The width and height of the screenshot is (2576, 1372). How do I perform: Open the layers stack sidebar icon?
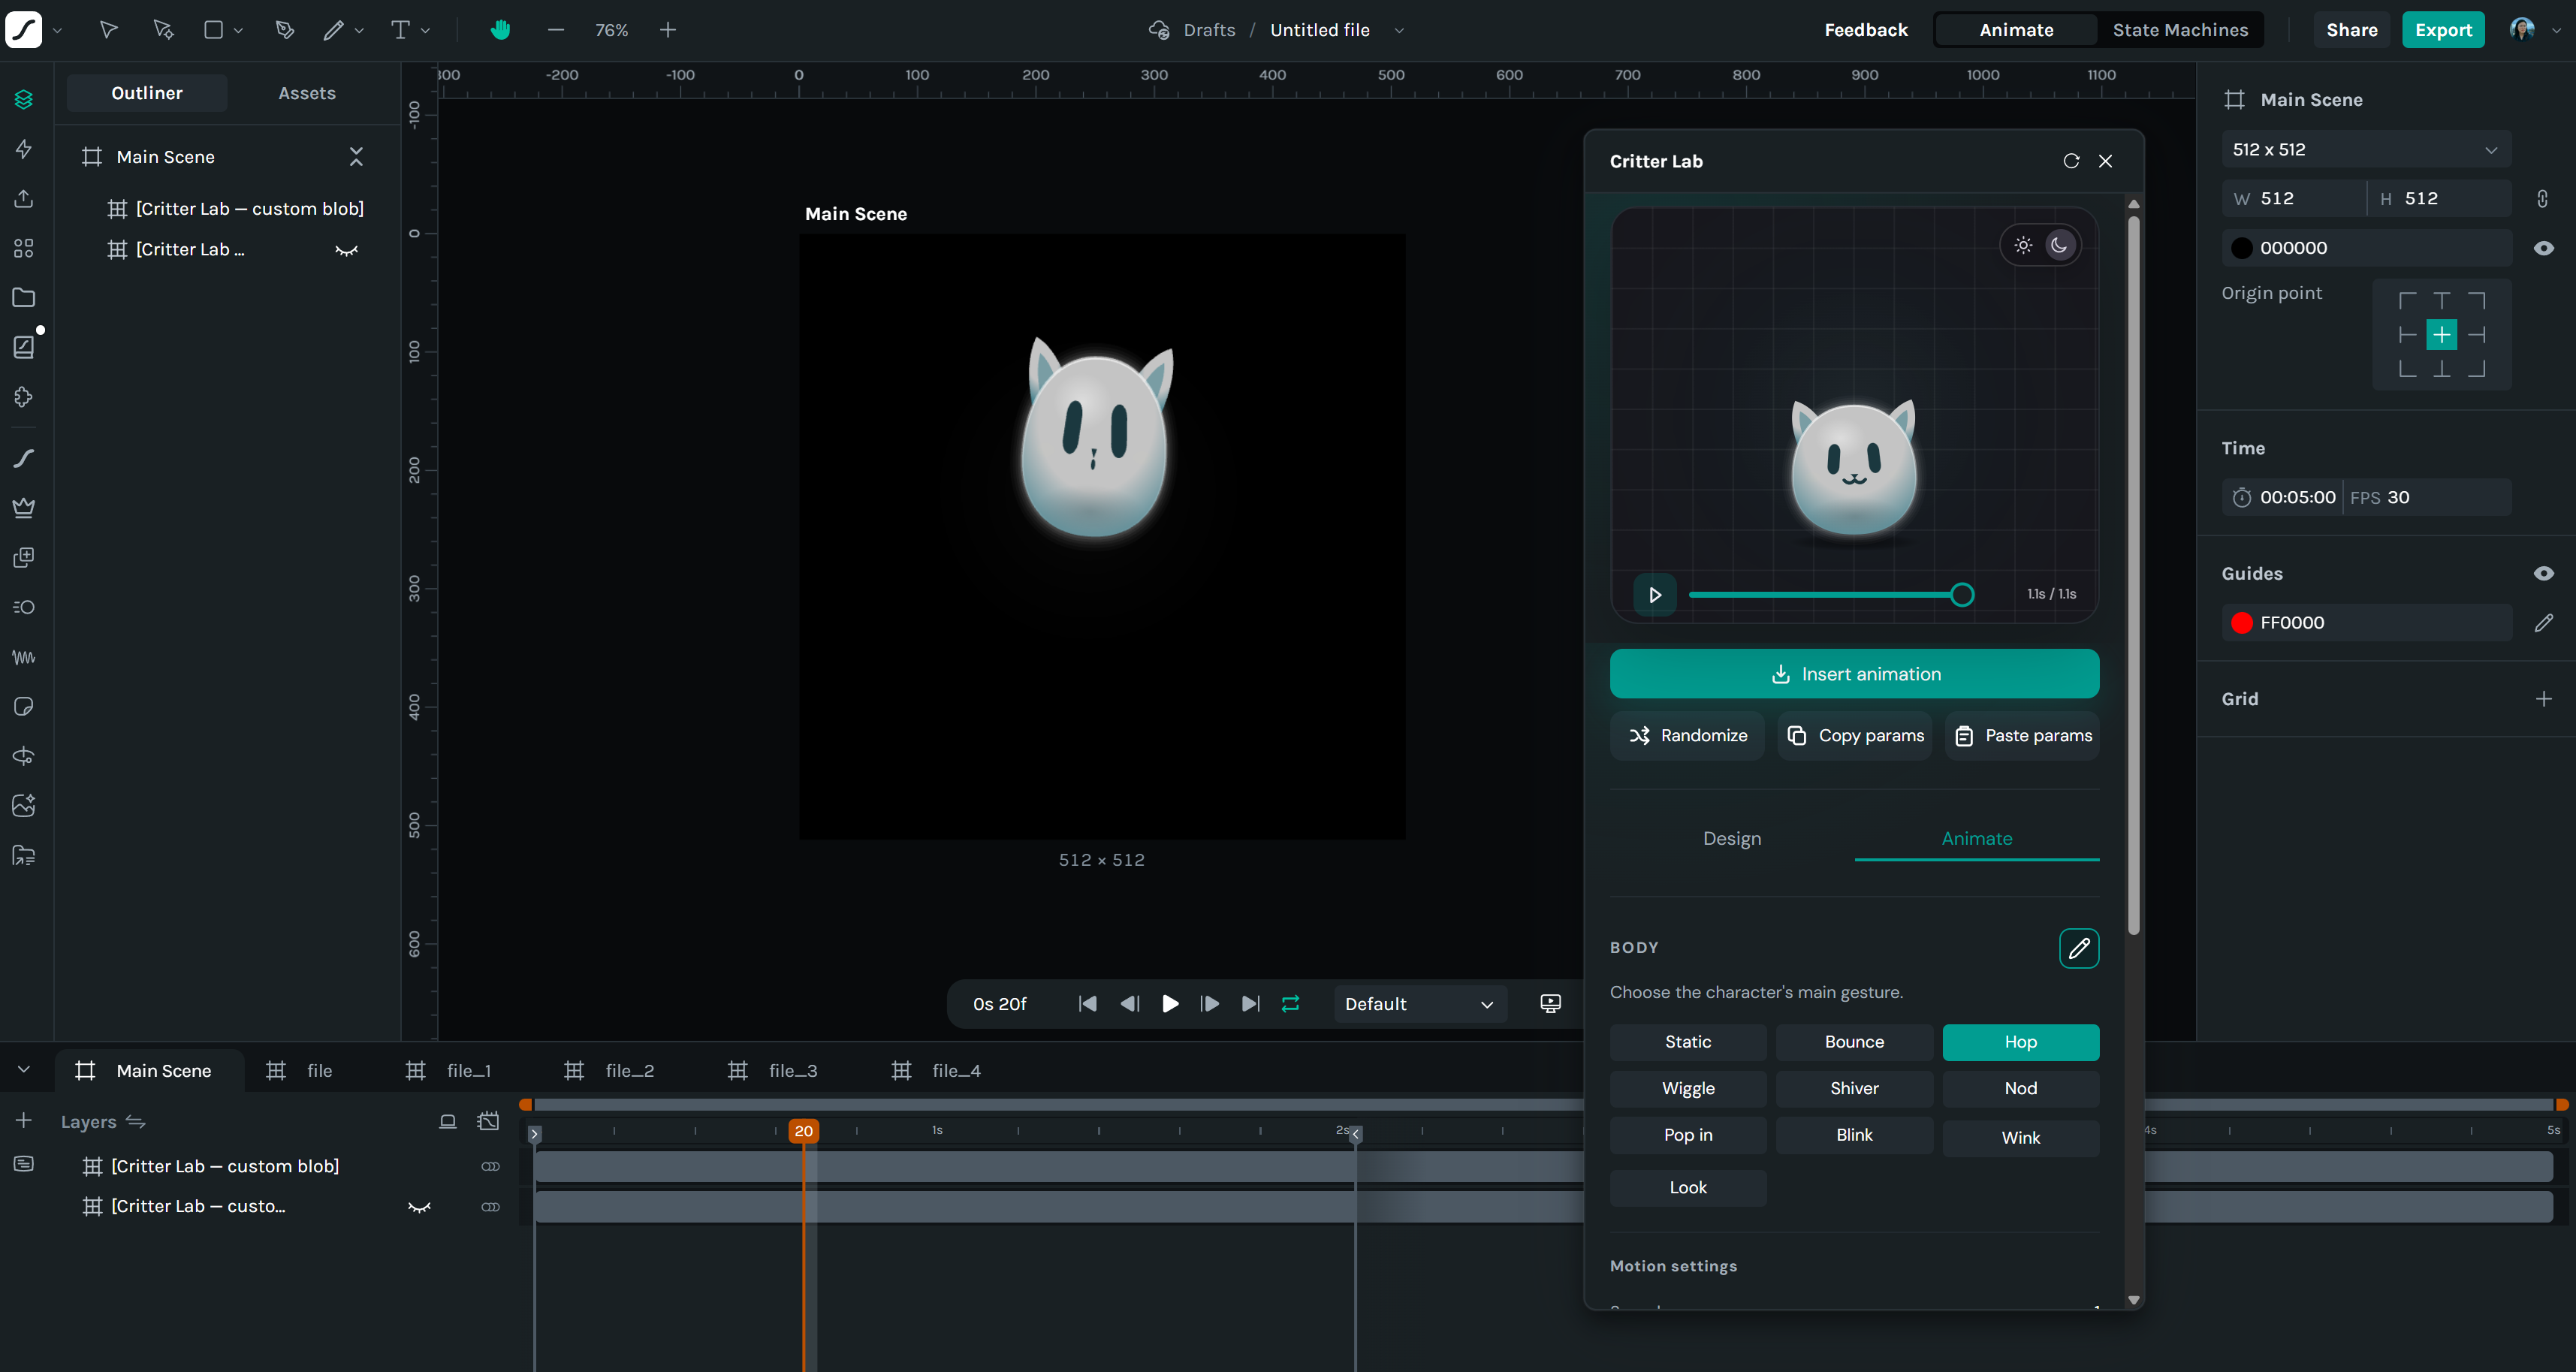pyautogui.click(x=24, y=99)
